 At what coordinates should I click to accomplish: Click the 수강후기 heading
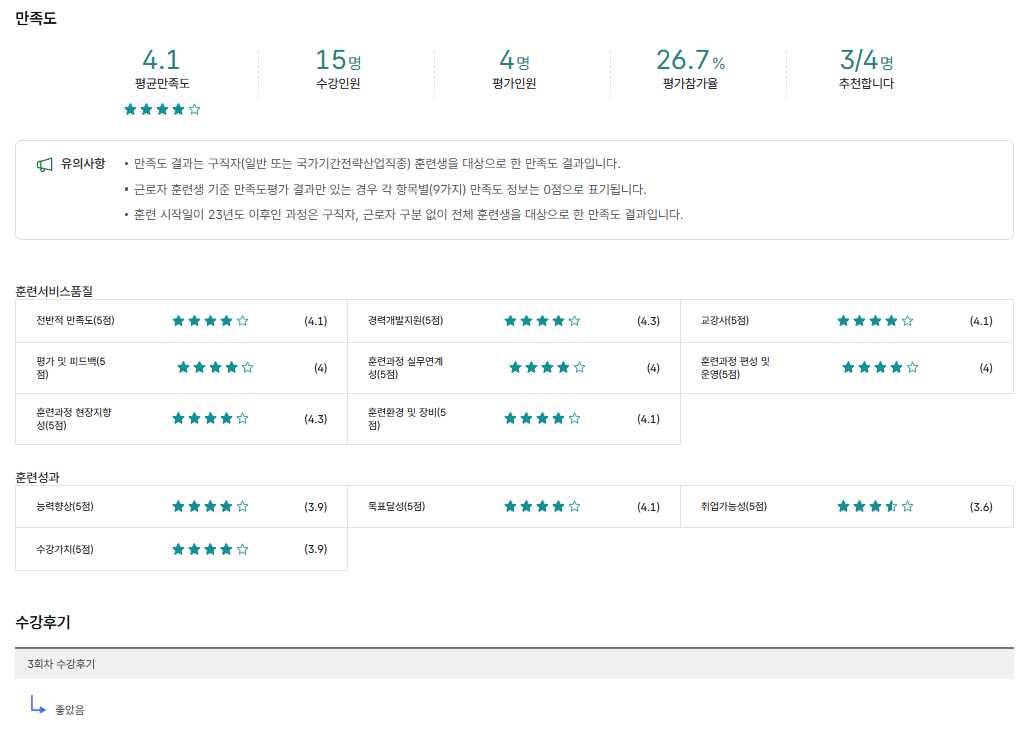(42, 622)
